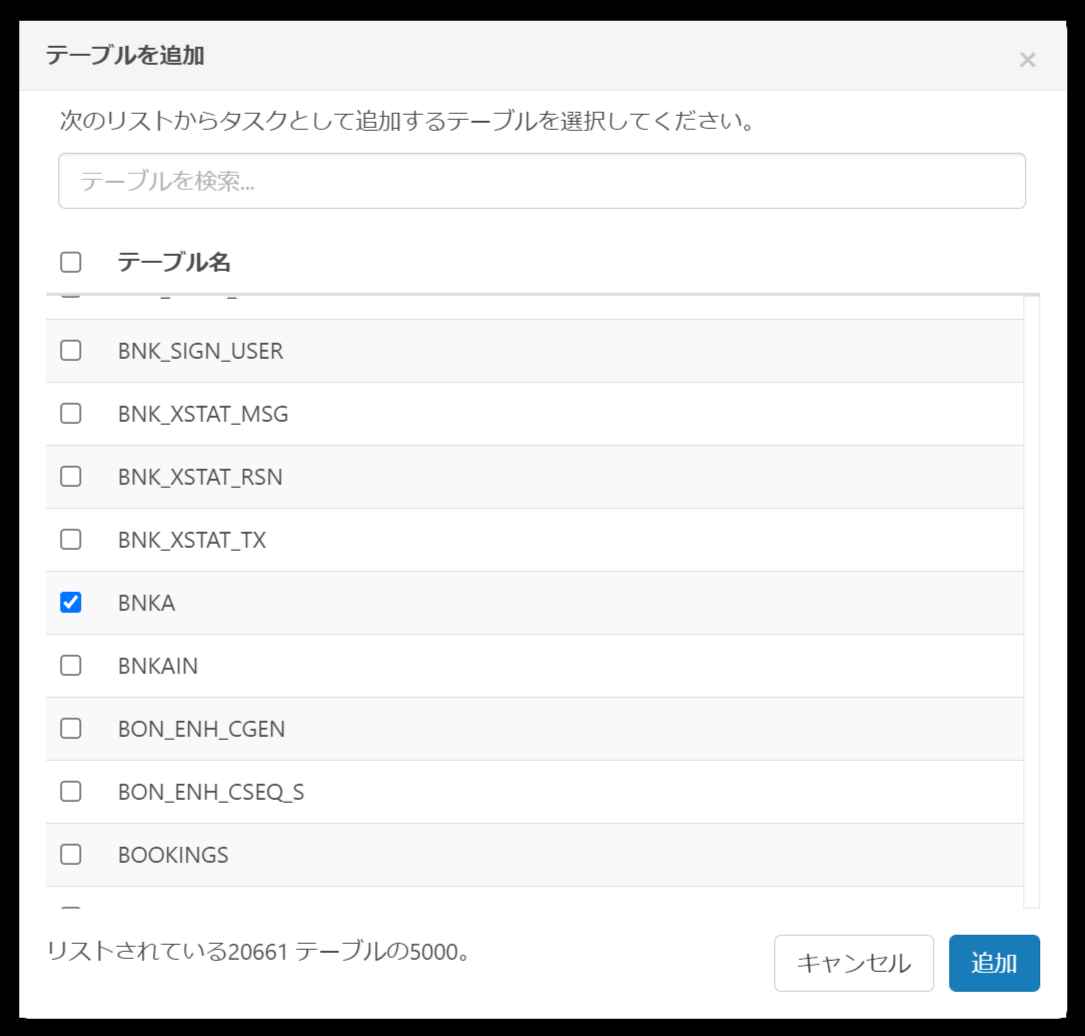Tick the BNKAIN checkbox

tap(71, 666)
